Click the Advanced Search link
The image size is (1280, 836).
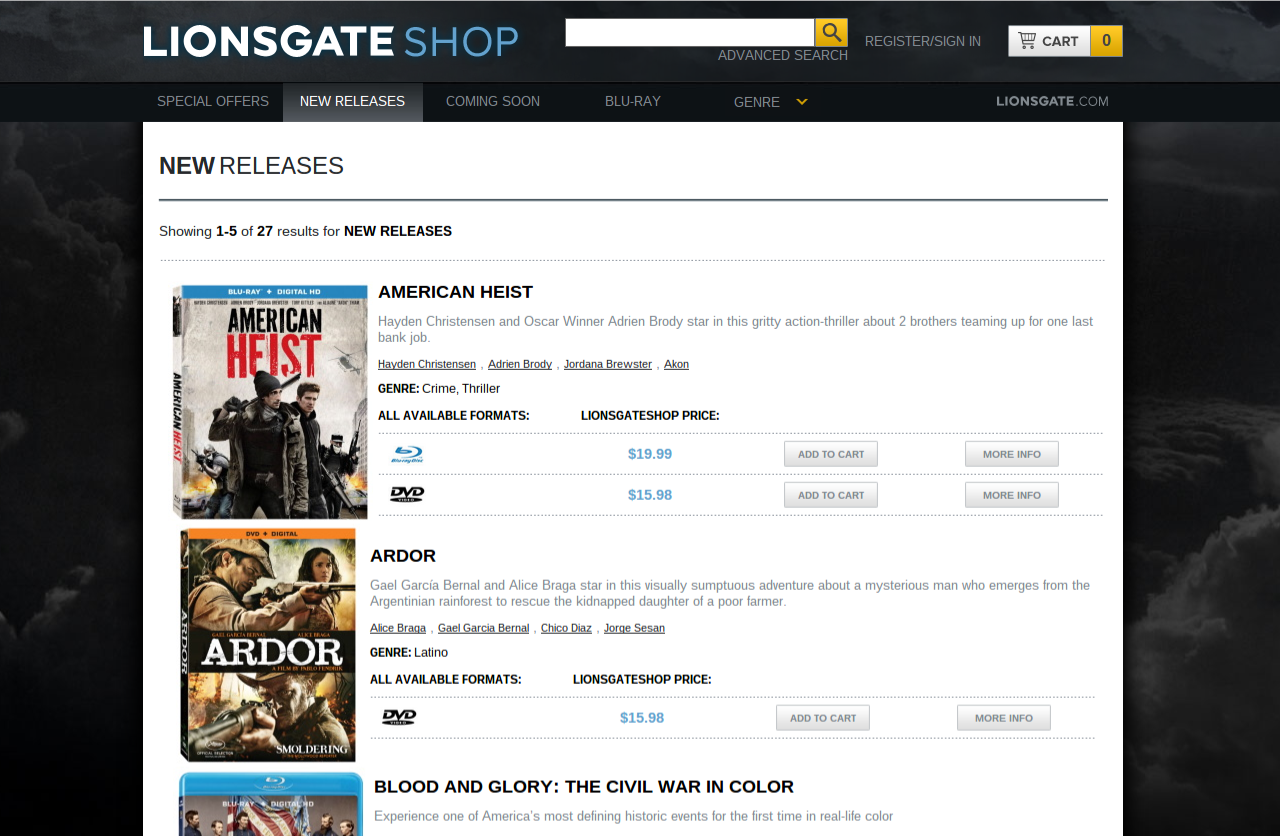click(783, 55)
